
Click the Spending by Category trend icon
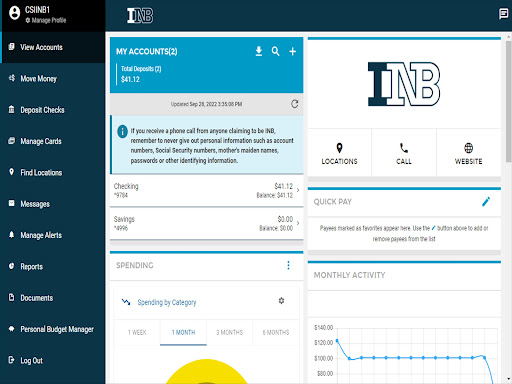pos(126,302)
